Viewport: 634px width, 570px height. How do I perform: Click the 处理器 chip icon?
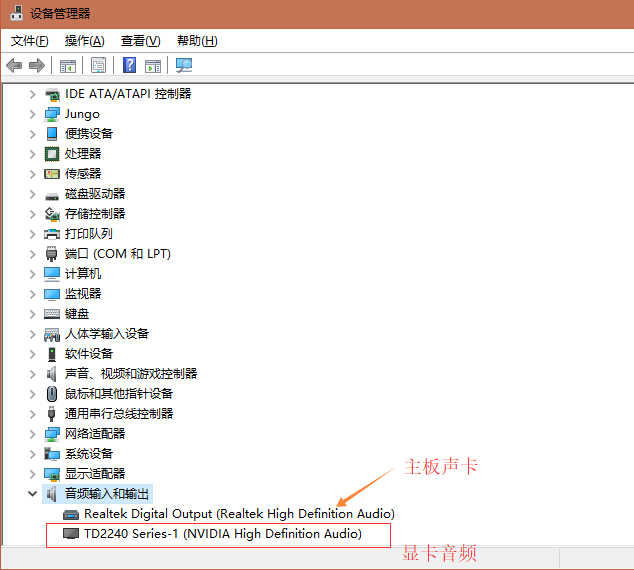(52, 154)
